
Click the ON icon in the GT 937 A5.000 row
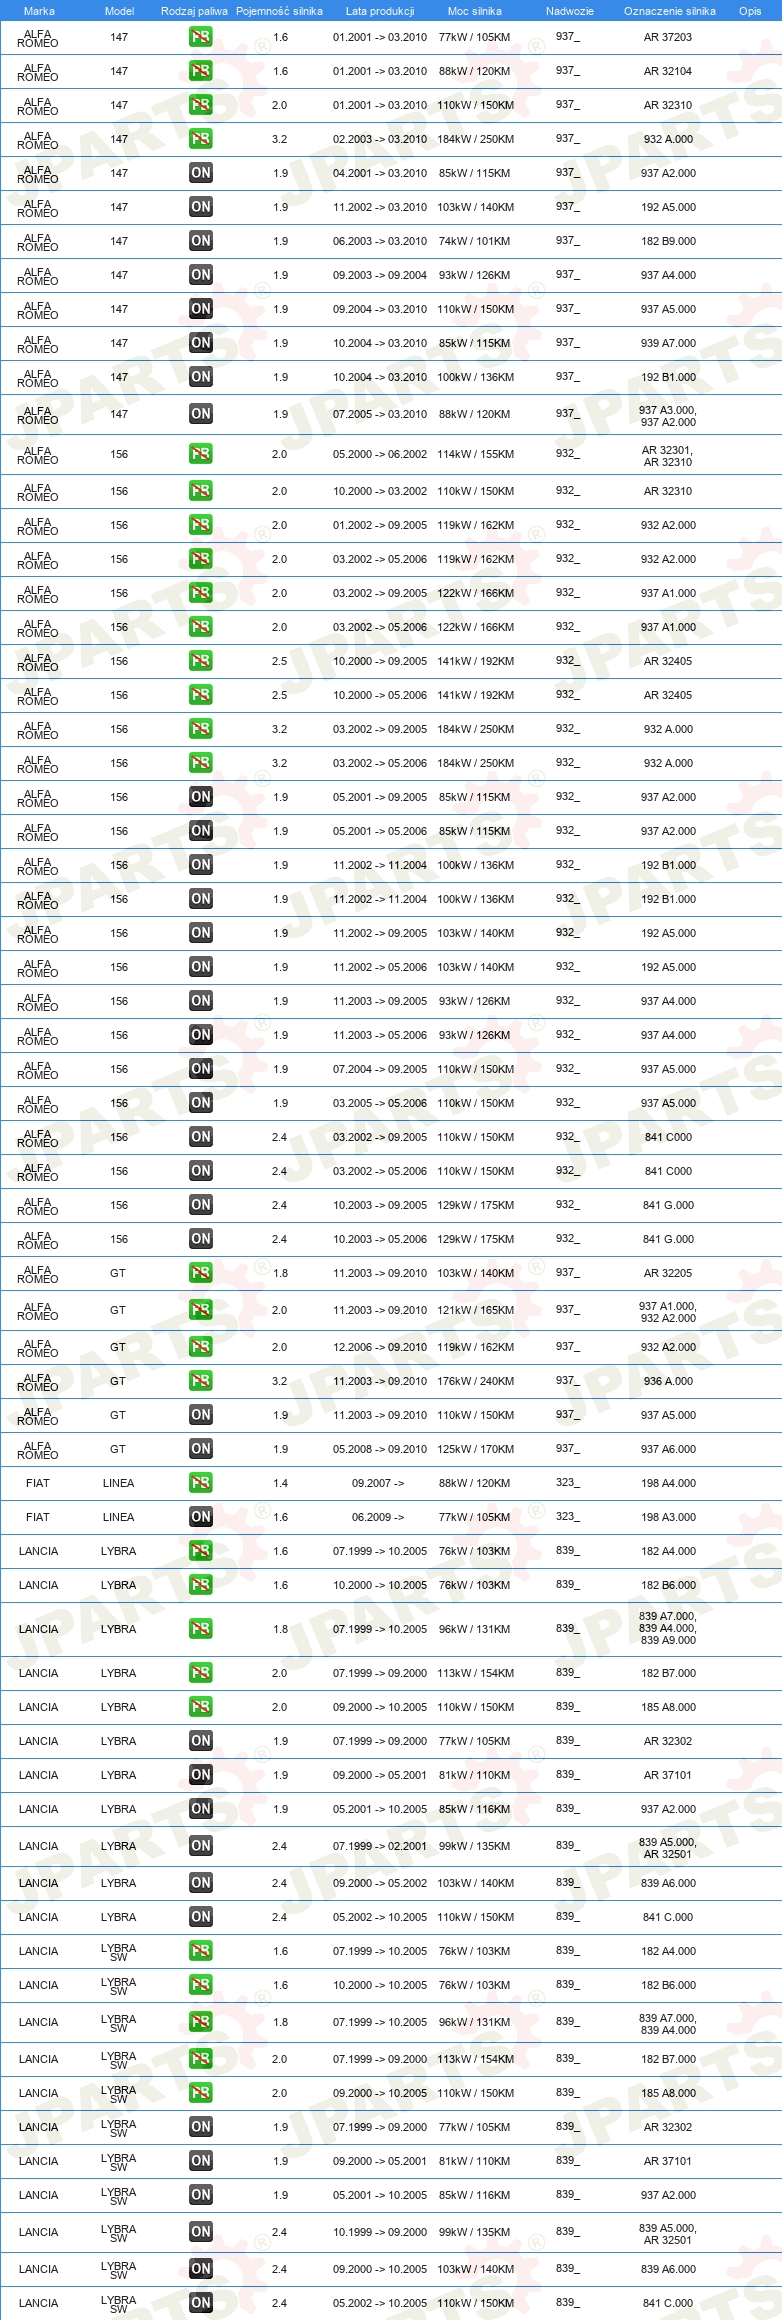click(200, 1415)
